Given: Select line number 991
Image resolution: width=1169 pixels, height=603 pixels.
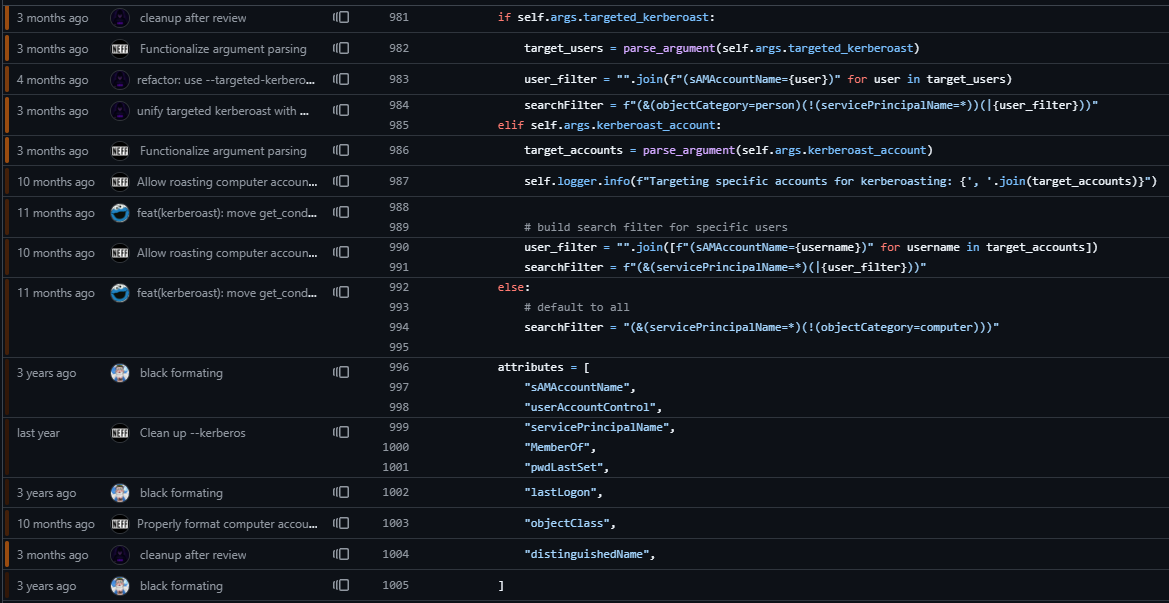Looking at the screenshot, I should (x=399, y=267).
